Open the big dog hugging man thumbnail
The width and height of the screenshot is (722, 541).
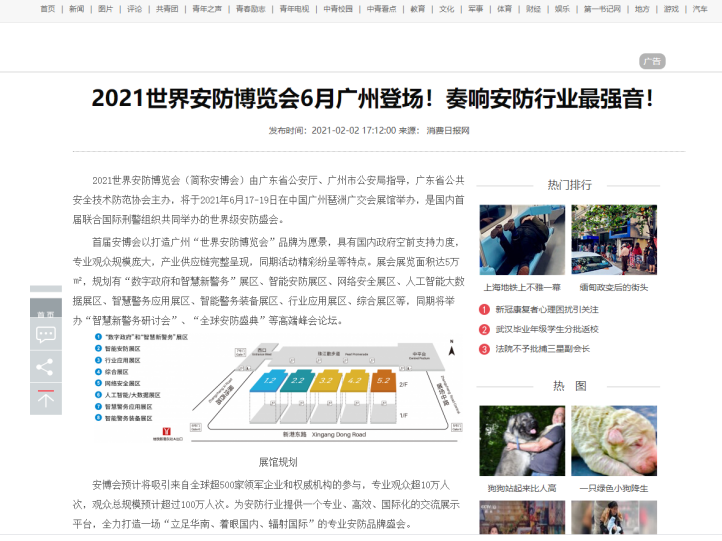pyautogui.click(x=522, y=441)
